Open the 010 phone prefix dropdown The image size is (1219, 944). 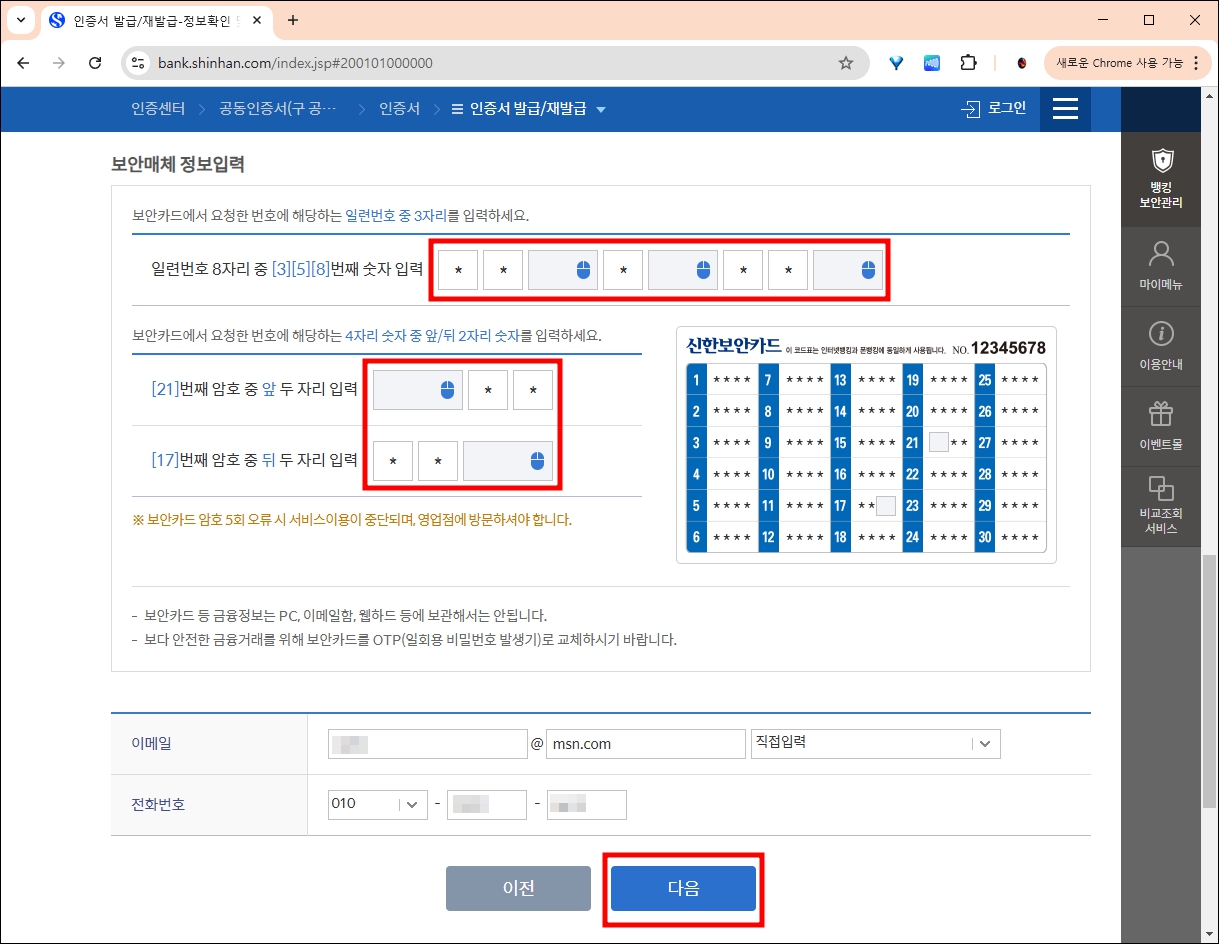pos(377,804)
